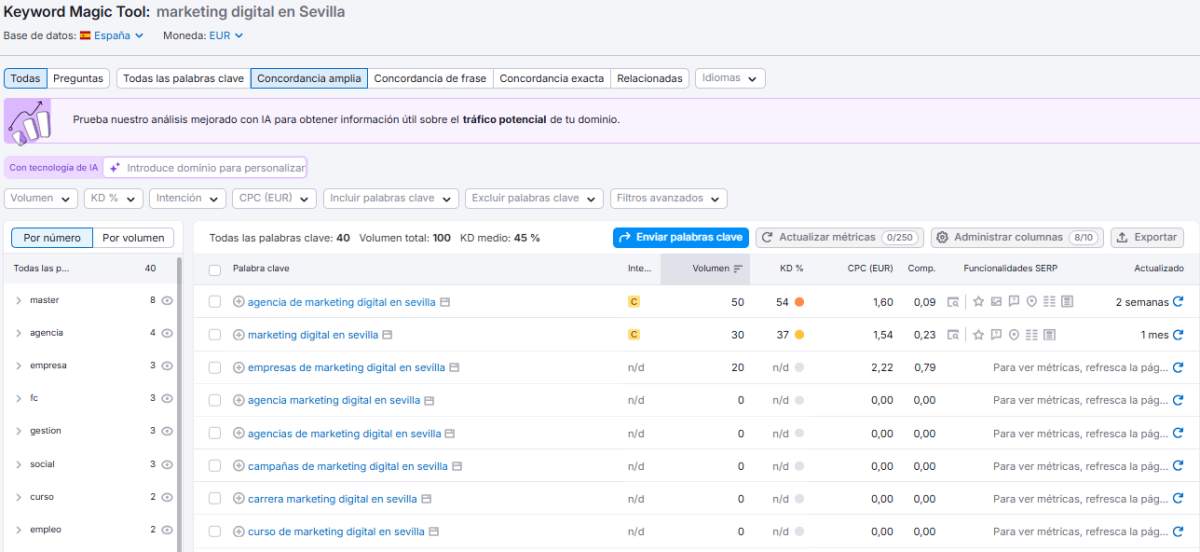The width and height of the screenshot is (1200, 552).
Task: Switch groups to Por volumen
Action: [x=134, y=238]
